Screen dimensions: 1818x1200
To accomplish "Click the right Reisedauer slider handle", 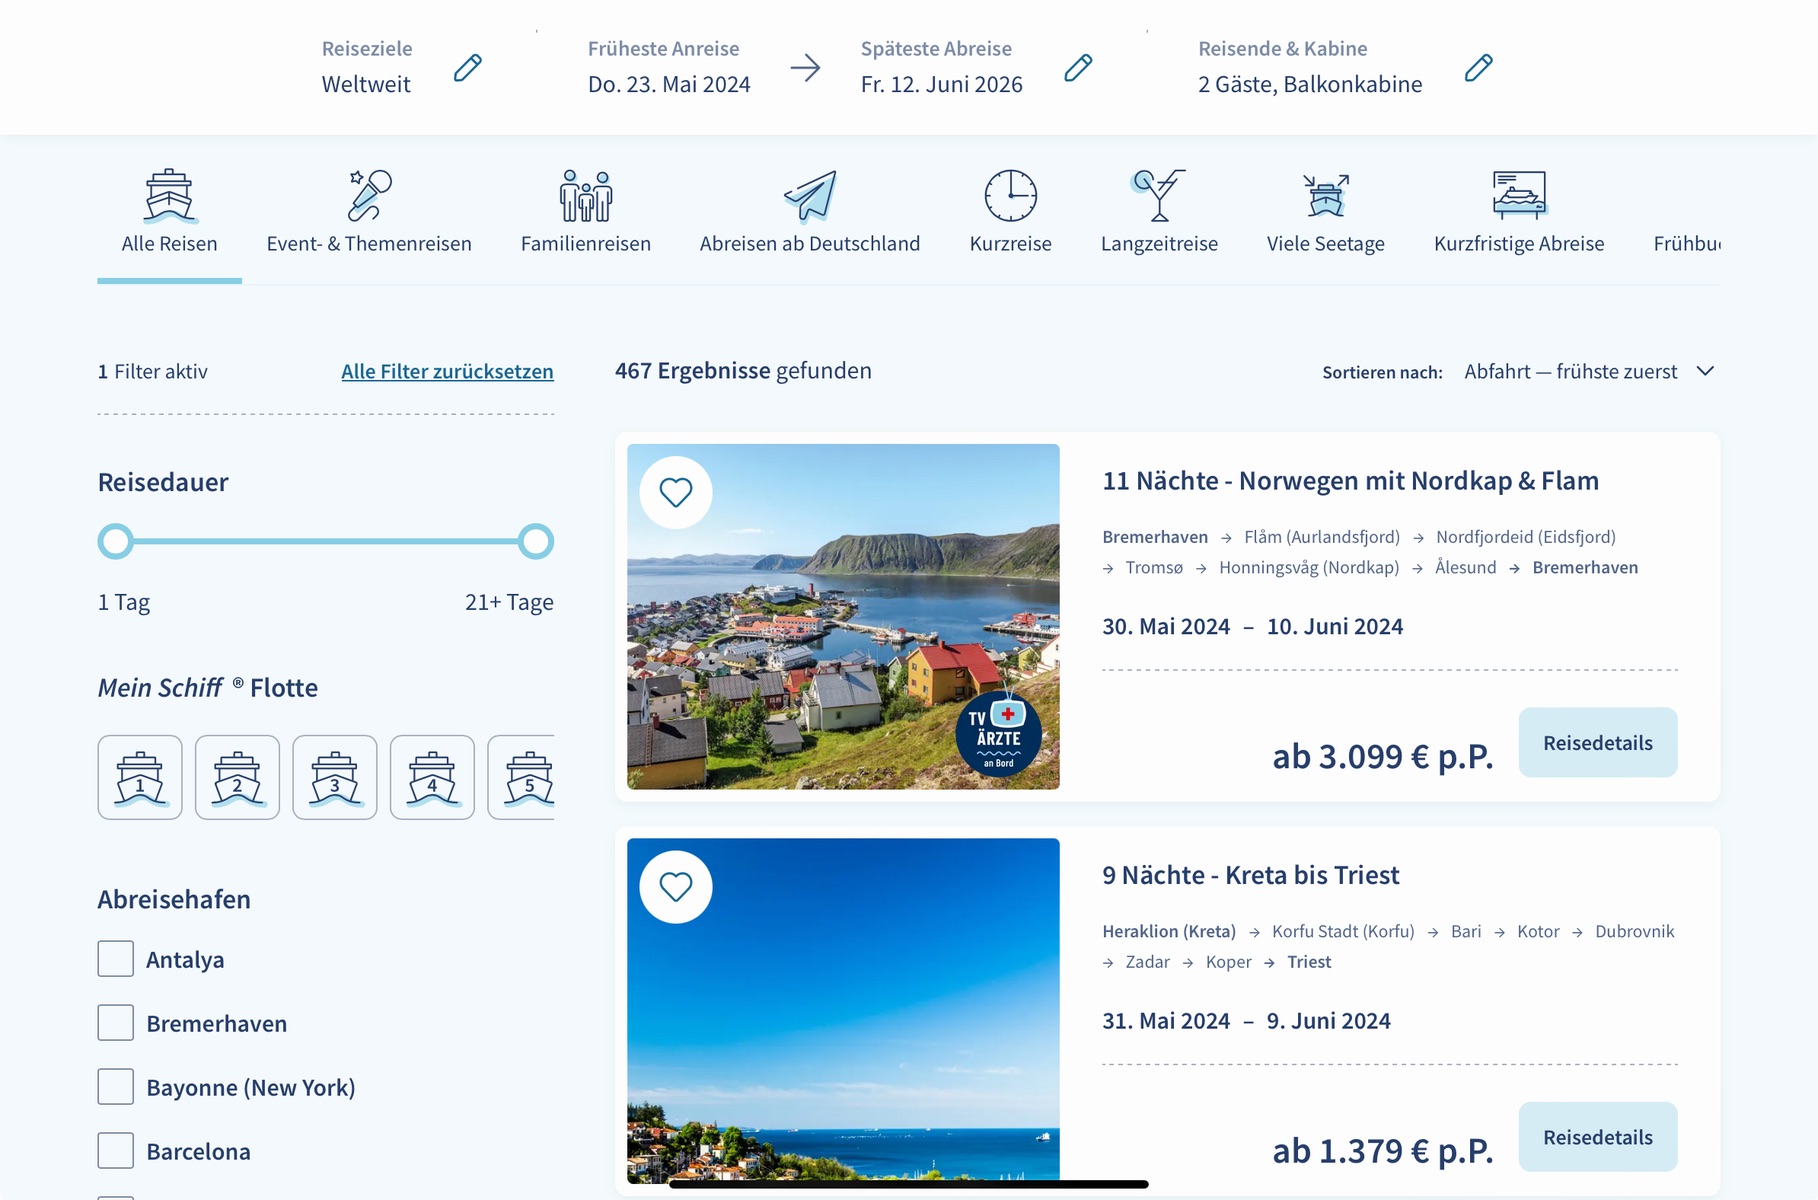I will (x=536, y=541).
